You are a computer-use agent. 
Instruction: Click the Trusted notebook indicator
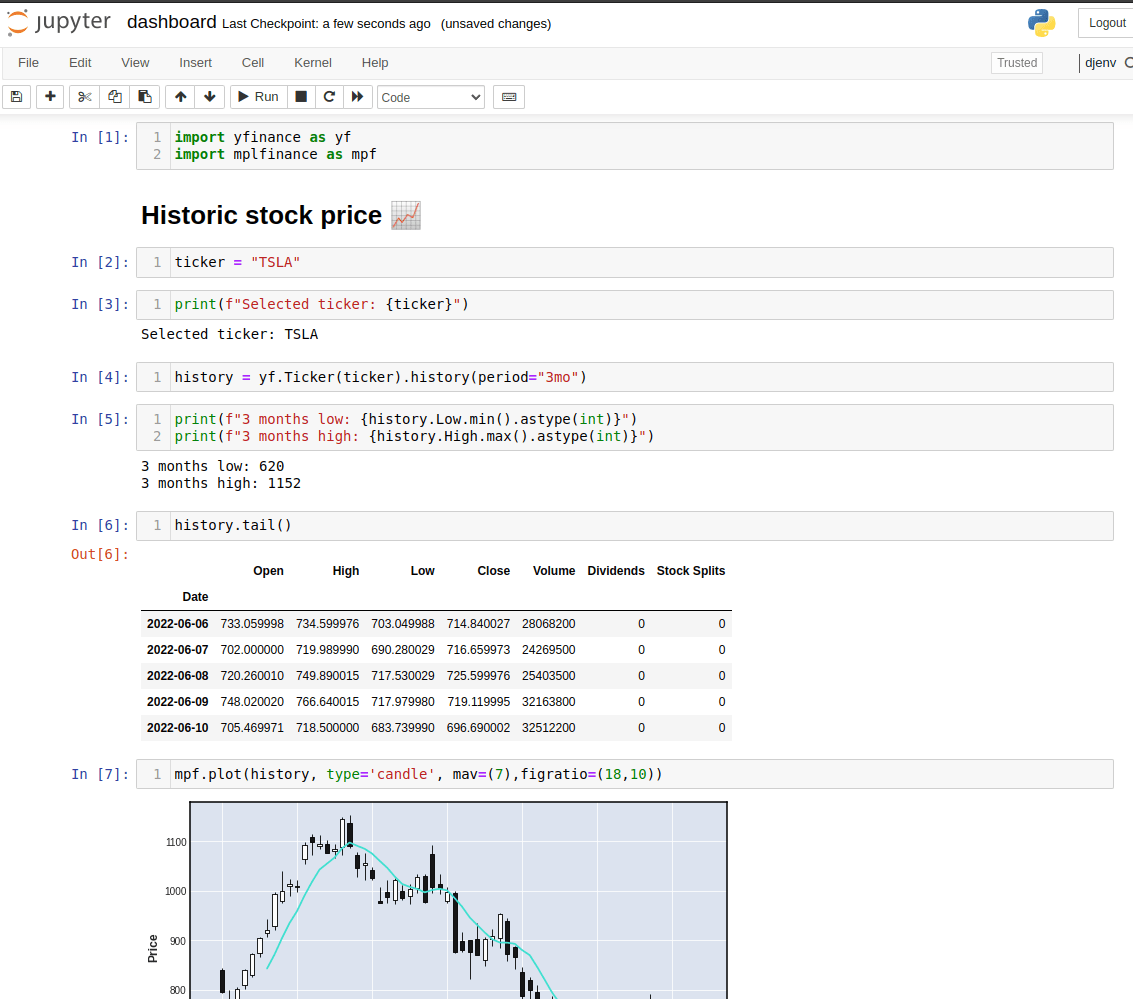pyautogui.click(x=1016, y=62)
